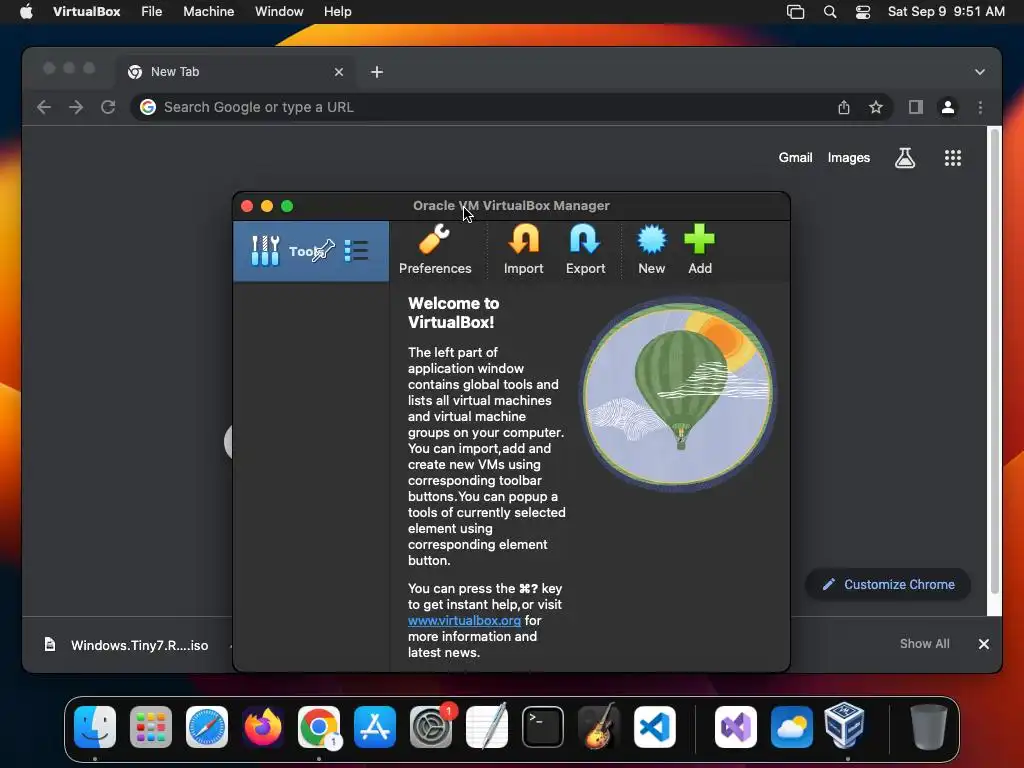1024x768 pixels.
Task: Open the File menu
Action: click(152, 12)
